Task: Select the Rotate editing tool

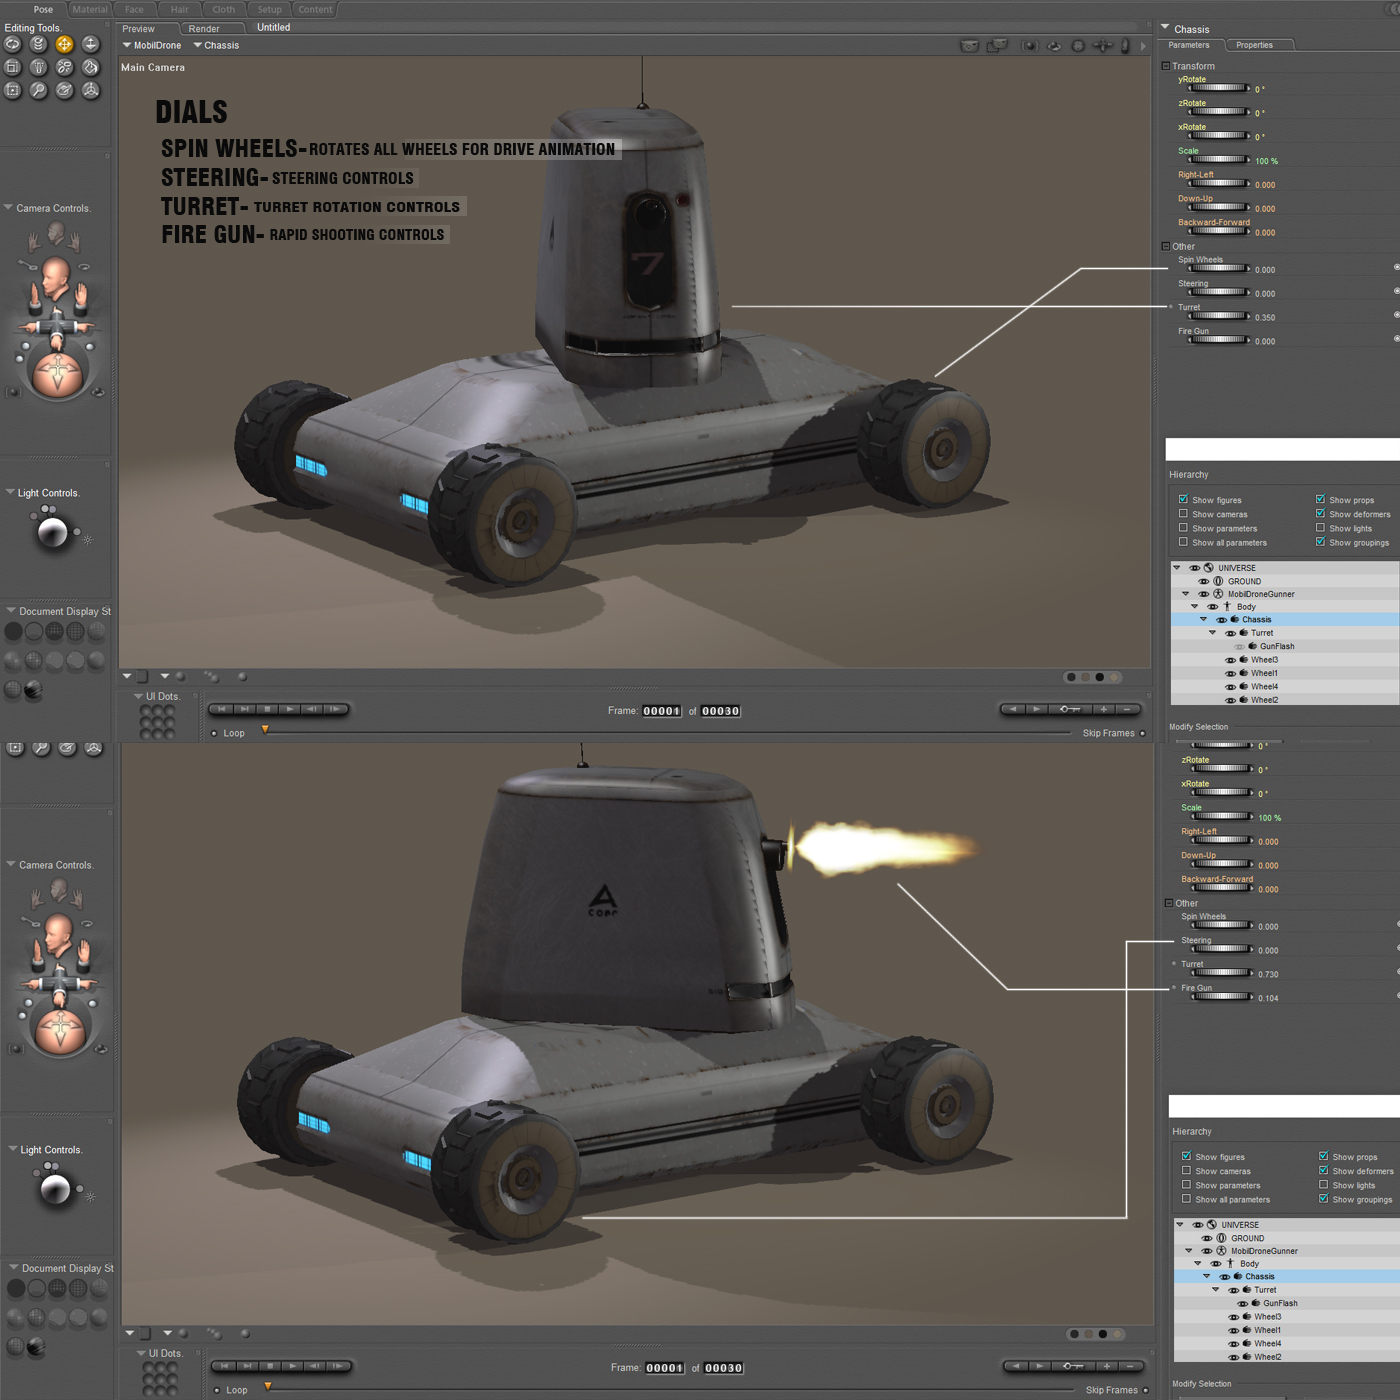Action: pyautogui.click(x=12, y=44)
